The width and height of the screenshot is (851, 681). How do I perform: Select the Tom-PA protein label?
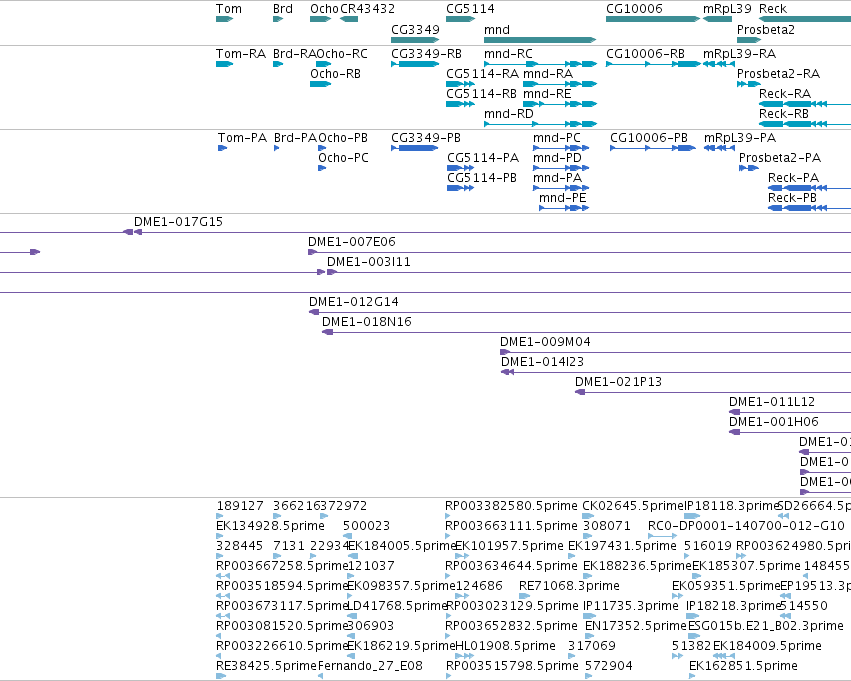click(242, 138)
